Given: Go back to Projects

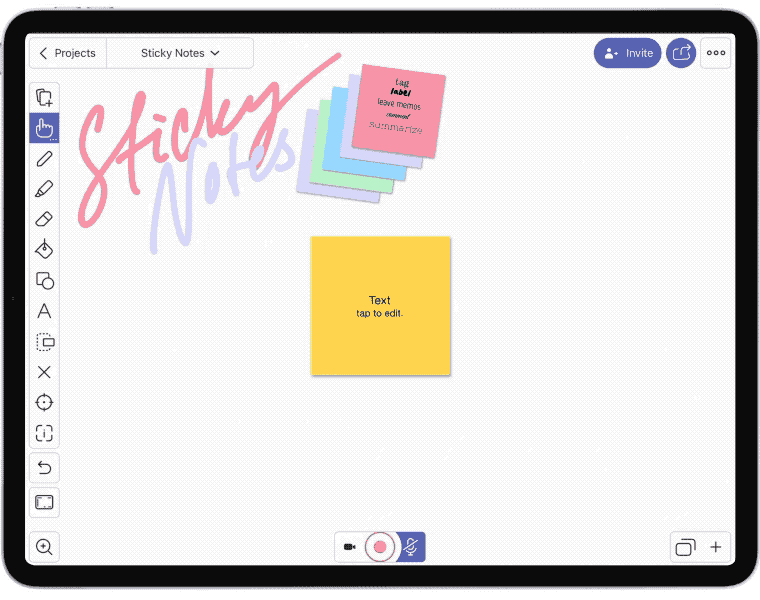Looking at the screenshot, I should tap(67, 53).
